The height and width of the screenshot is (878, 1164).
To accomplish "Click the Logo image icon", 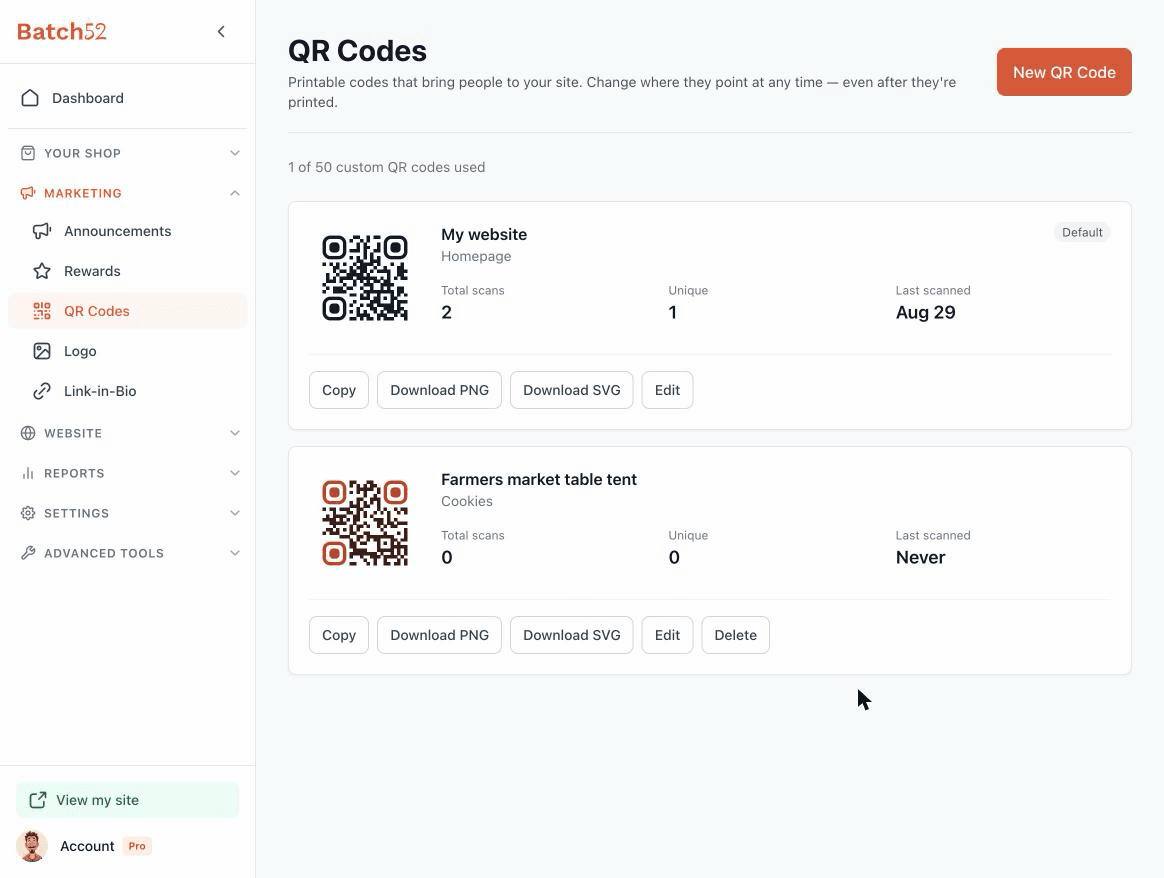I will click(42, 351).
